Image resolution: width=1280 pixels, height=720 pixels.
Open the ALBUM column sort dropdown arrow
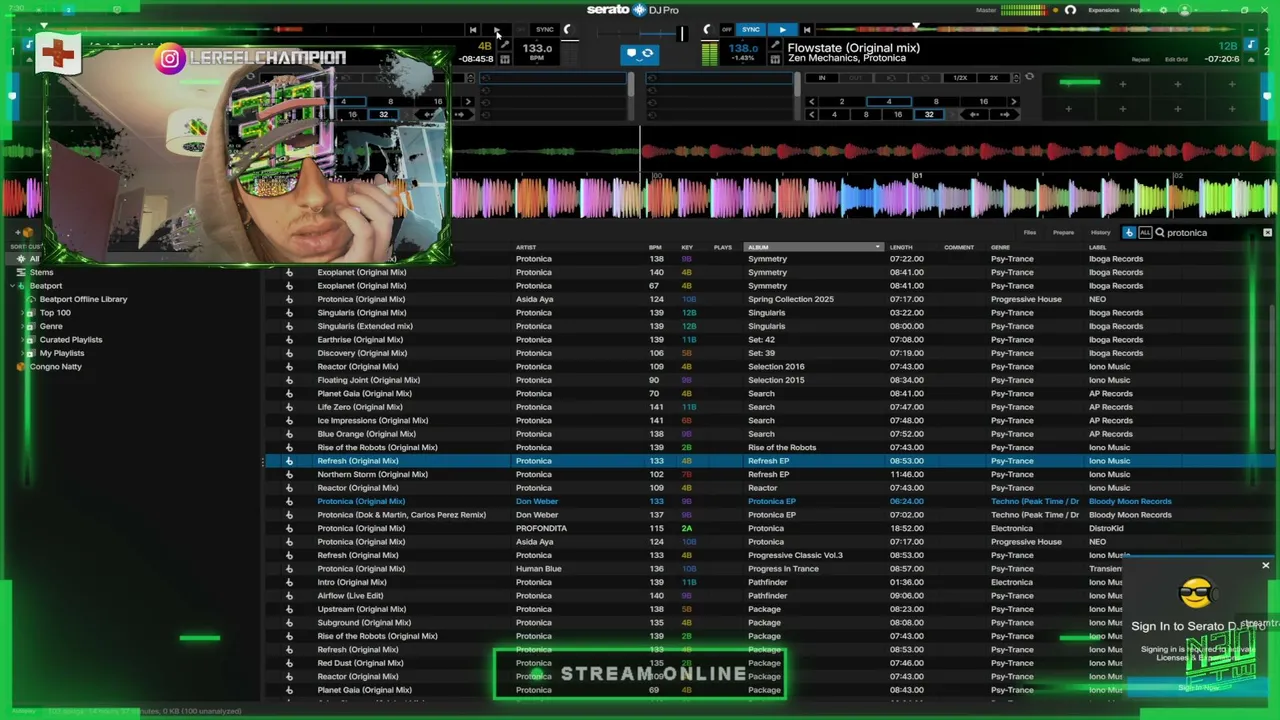(878, 247)
